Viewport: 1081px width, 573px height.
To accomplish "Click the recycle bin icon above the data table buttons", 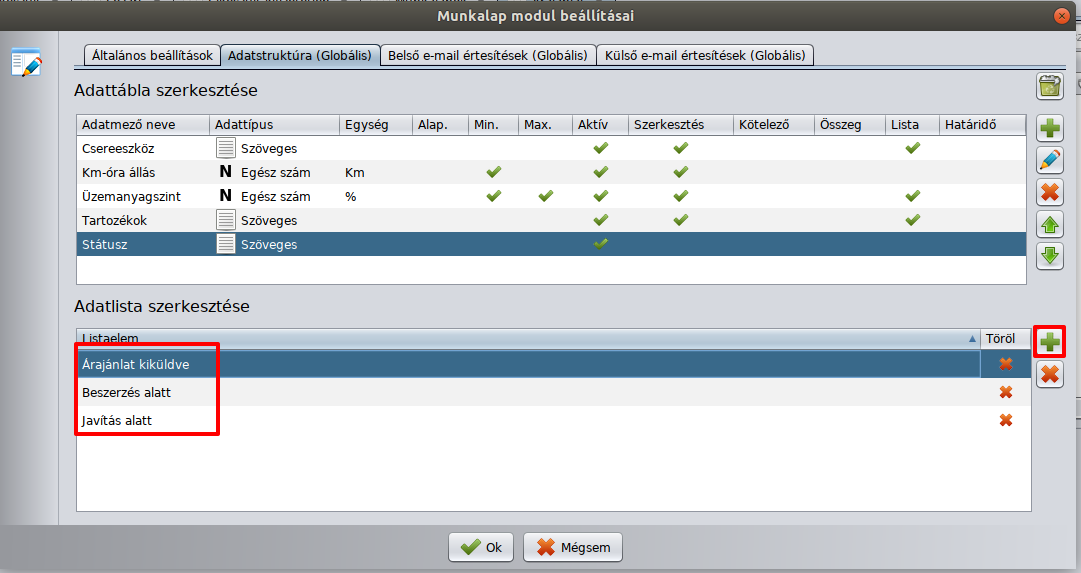I will pos(1049,87).
